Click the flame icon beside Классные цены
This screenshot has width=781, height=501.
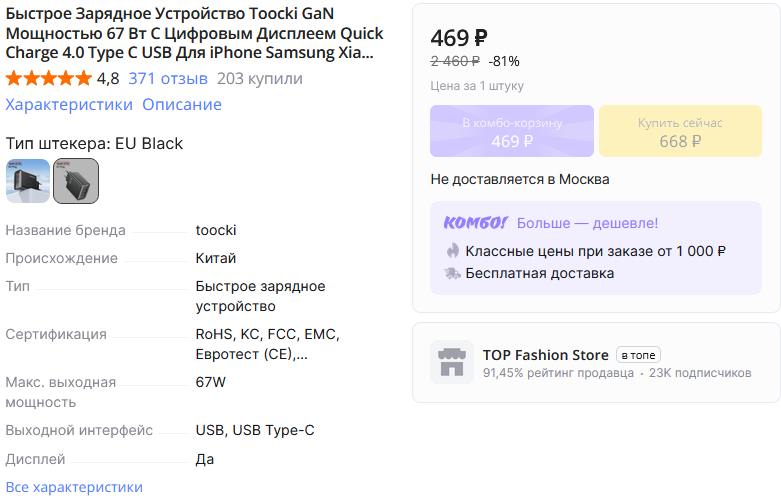point(452,251)
